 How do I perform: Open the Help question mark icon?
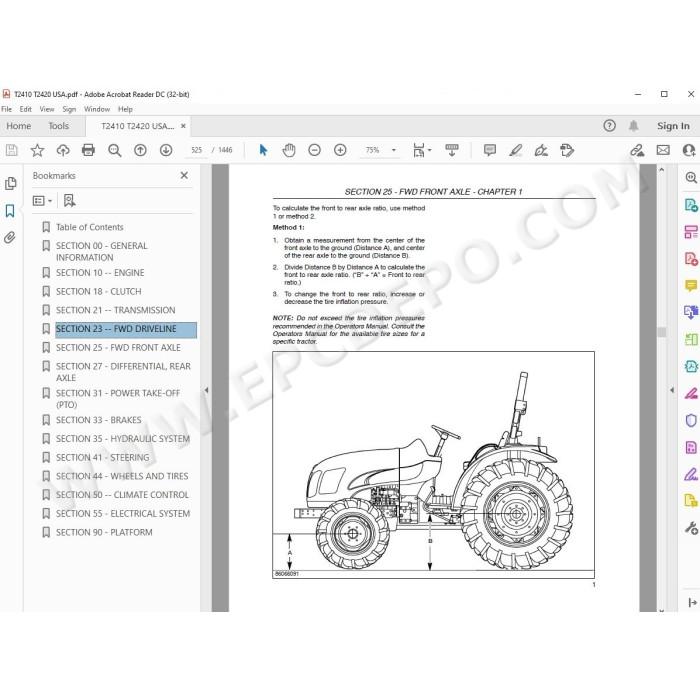(x=609, y=126)
